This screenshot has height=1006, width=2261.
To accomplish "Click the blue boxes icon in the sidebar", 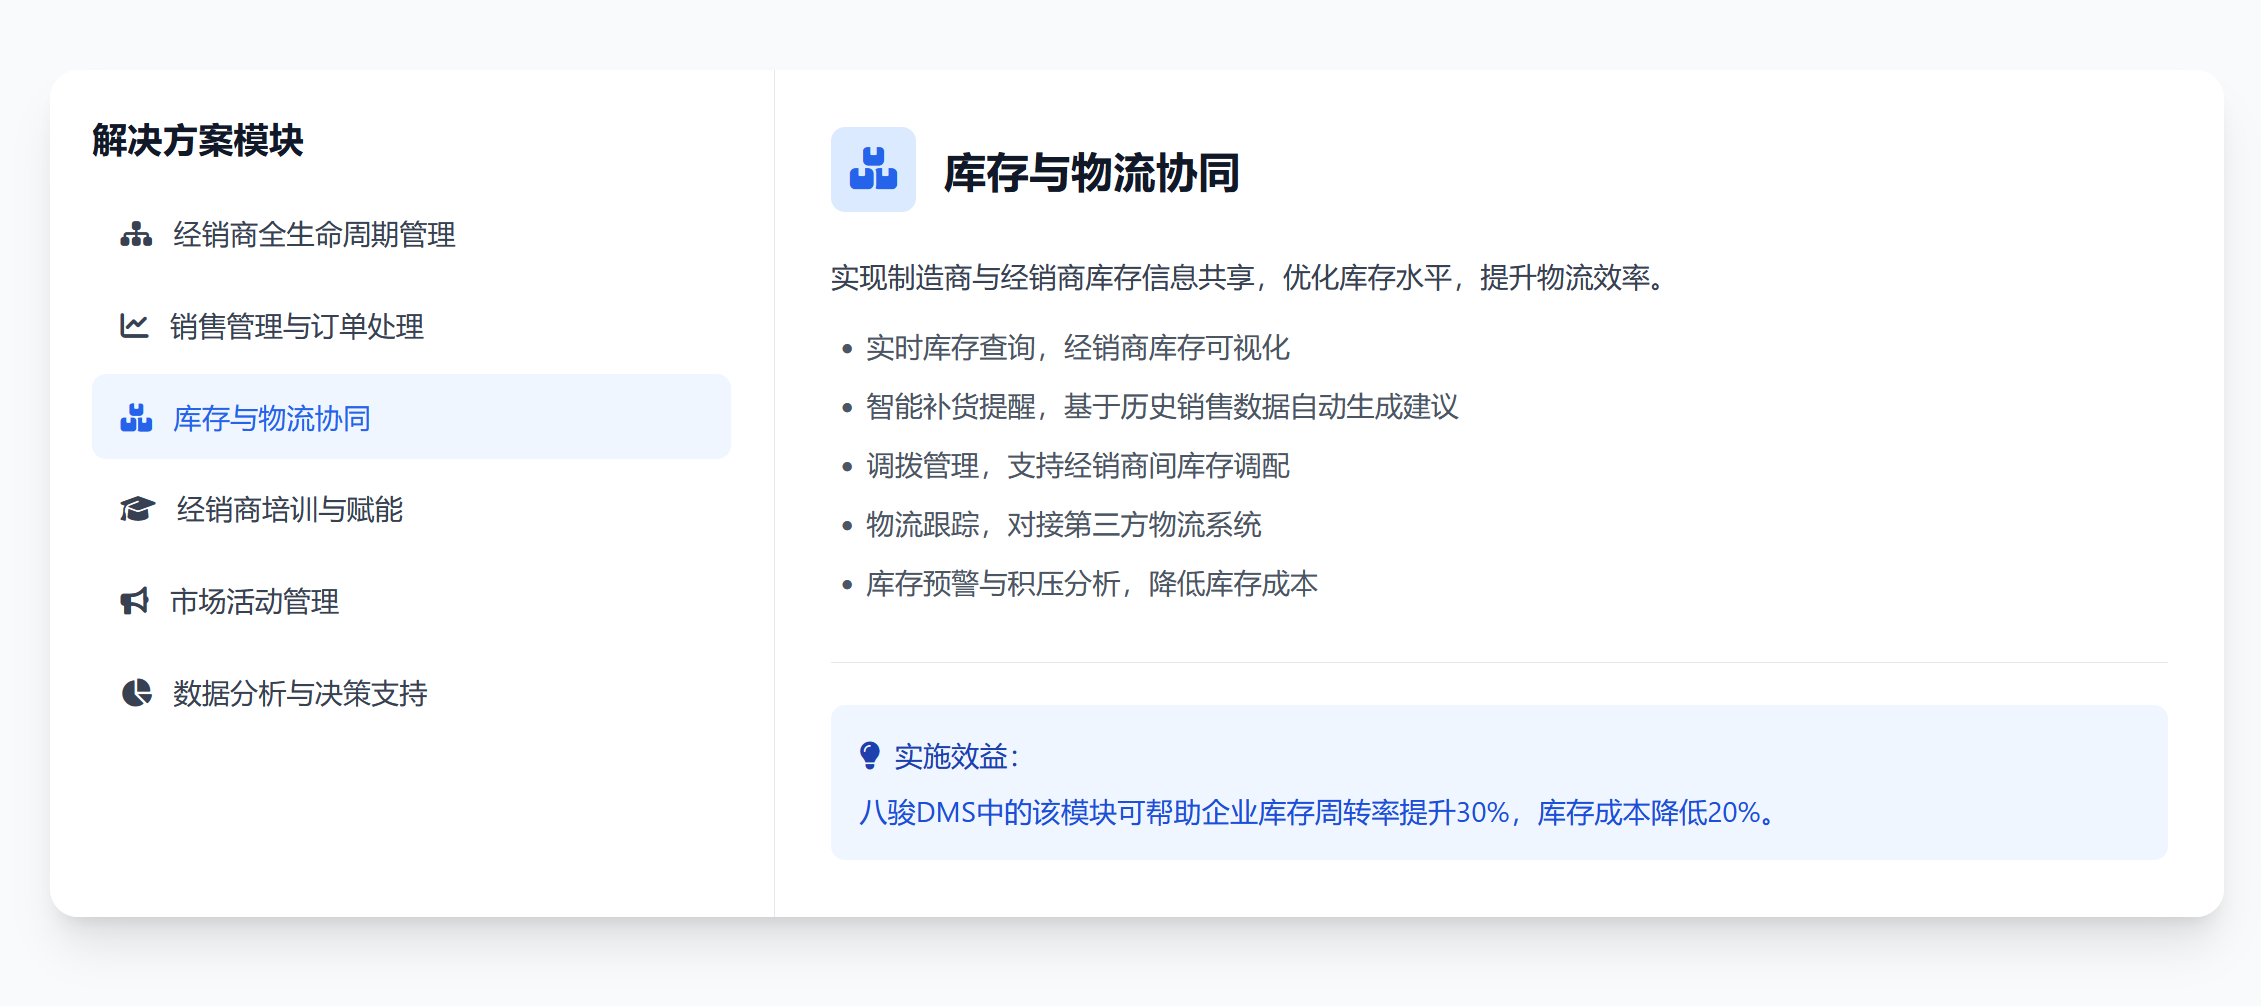I will tap(136, 418).
